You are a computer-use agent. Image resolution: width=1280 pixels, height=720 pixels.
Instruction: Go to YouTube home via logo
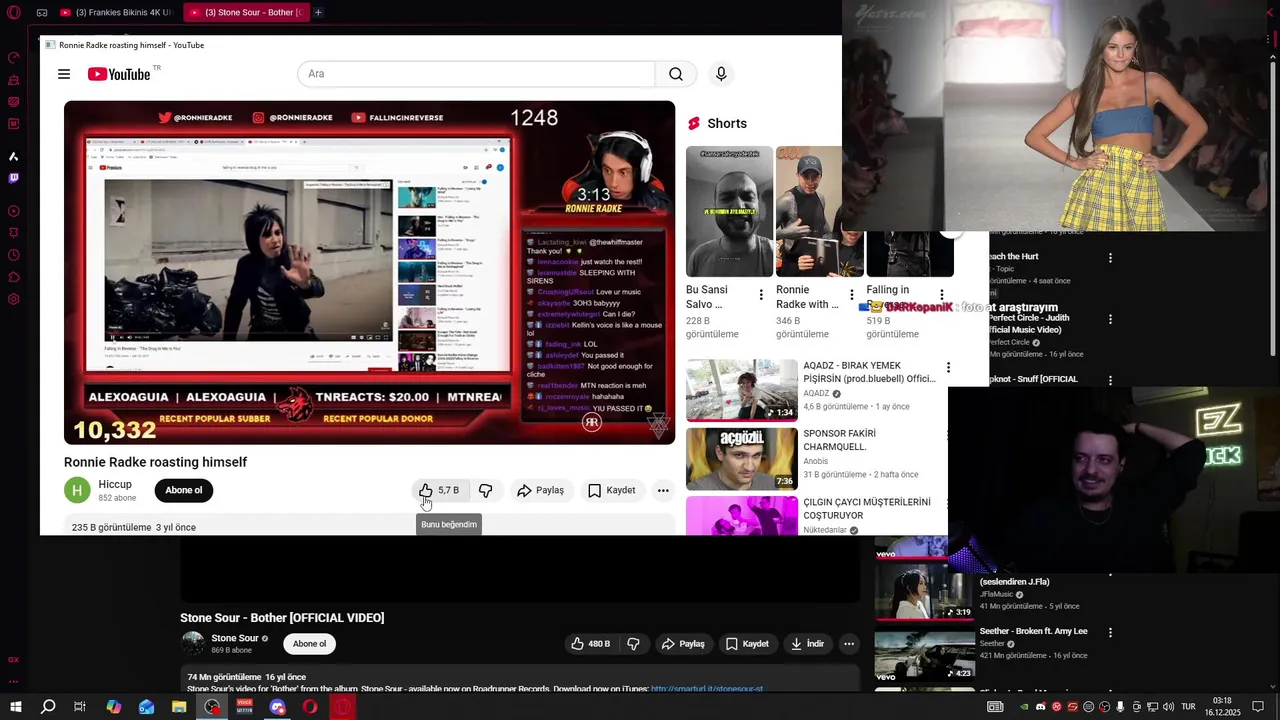[x=119, y=74]
